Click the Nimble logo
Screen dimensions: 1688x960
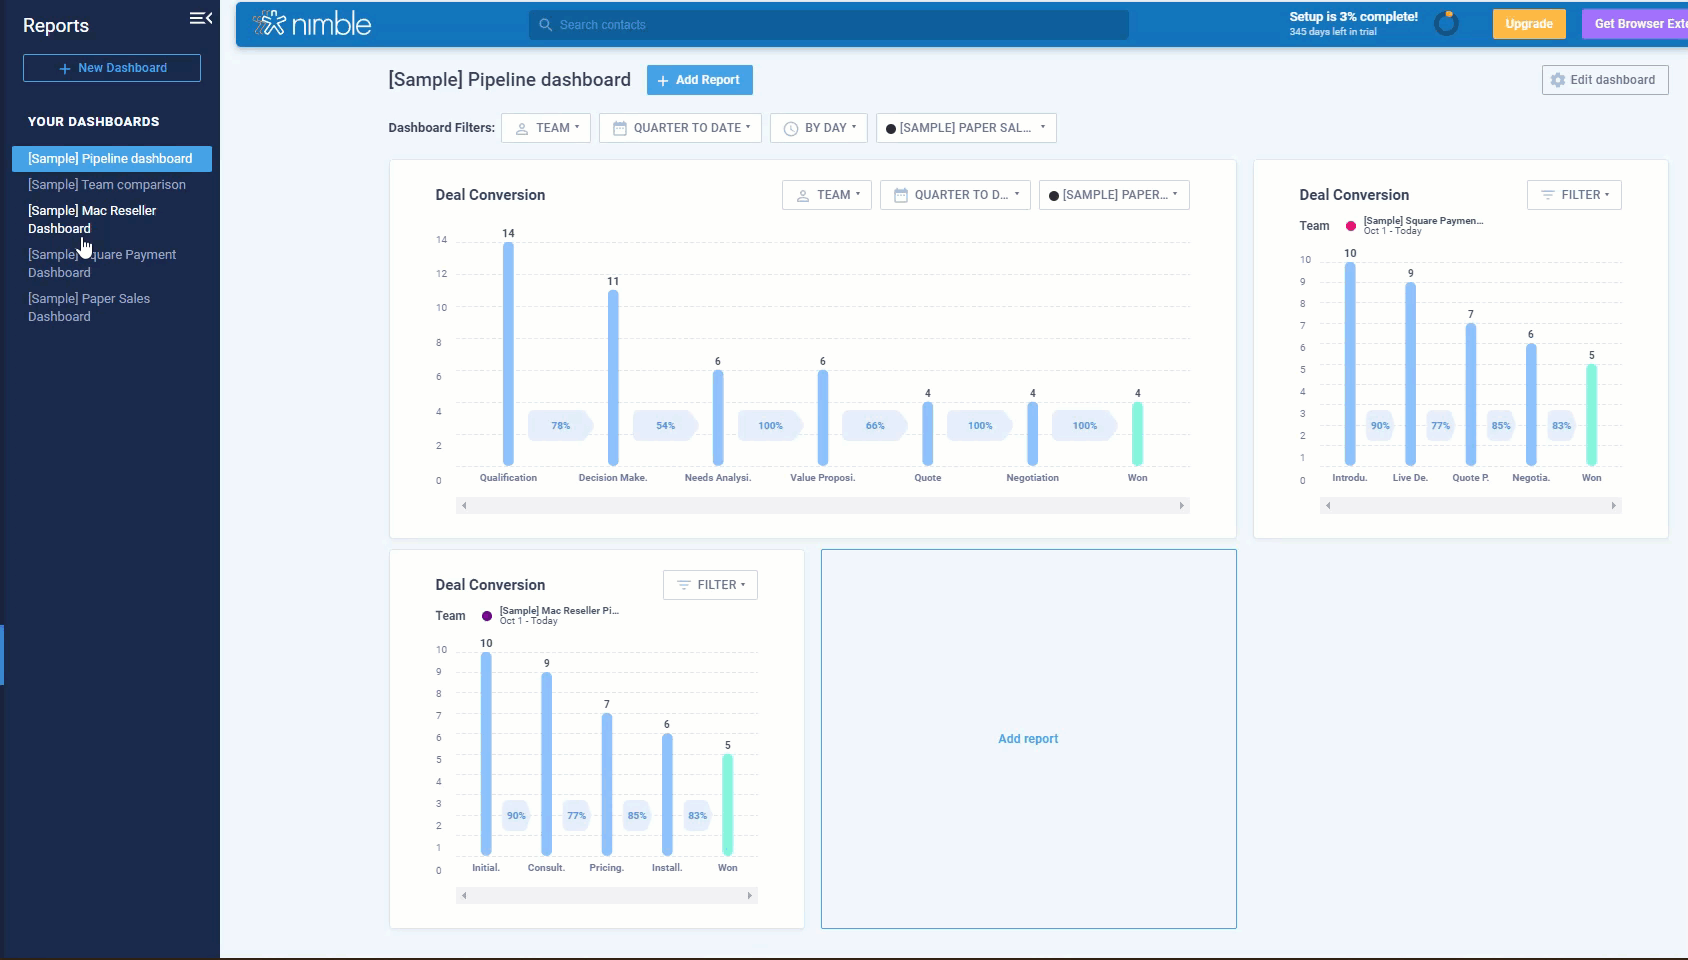[x=312, y=24]
